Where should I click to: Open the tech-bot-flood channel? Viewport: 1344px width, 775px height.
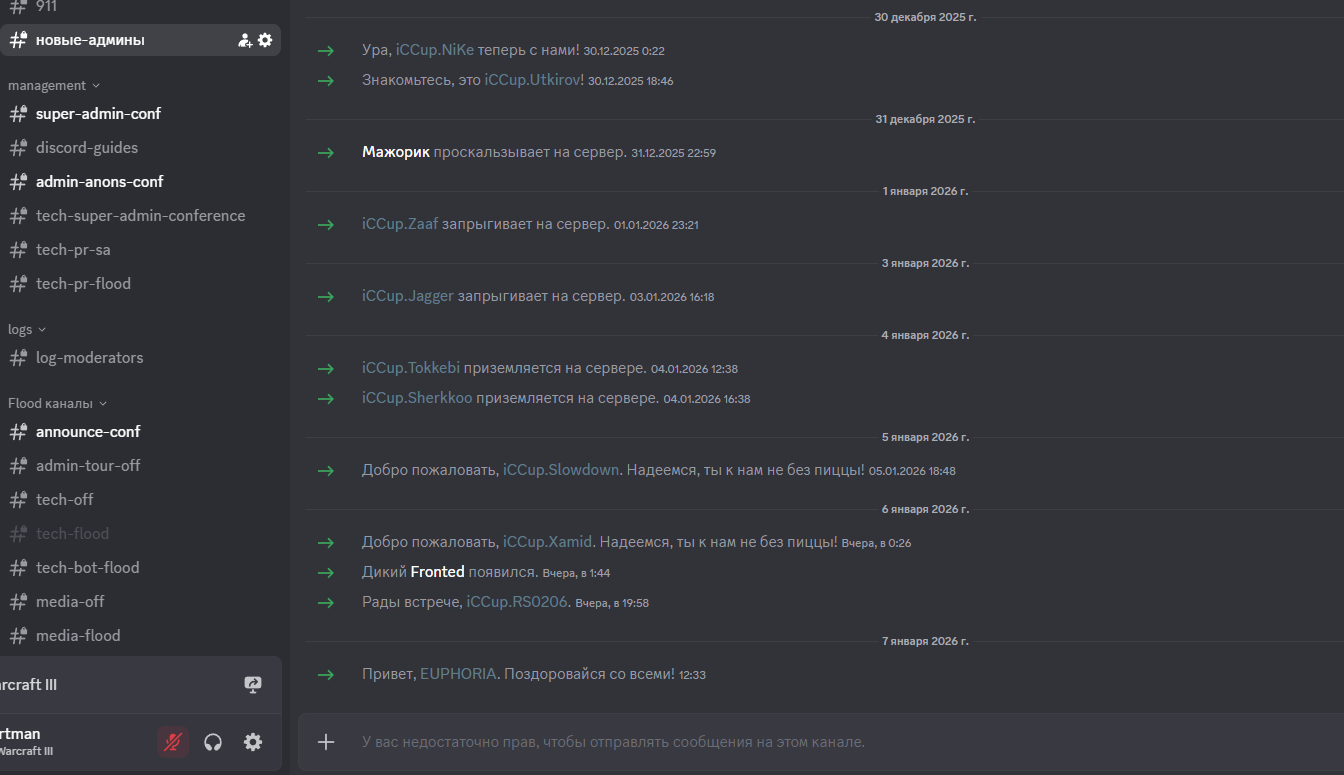point(87,568)
